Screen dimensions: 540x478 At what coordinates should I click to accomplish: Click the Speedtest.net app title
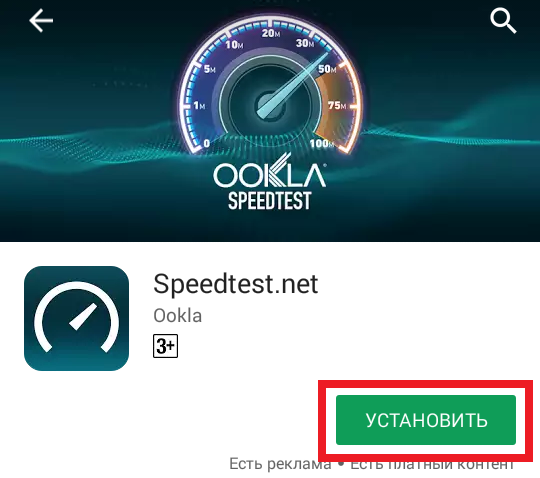pyautogui.click(x=236, y=284)
